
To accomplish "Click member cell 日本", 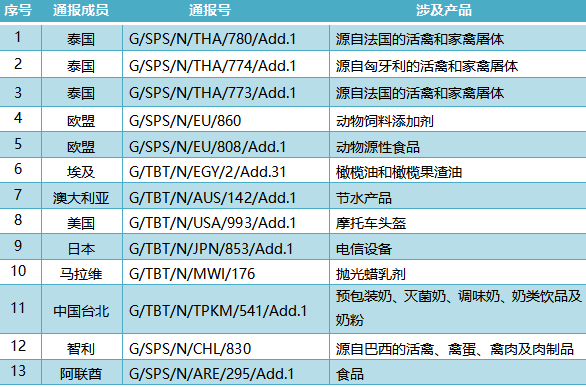I will [81, 249].
